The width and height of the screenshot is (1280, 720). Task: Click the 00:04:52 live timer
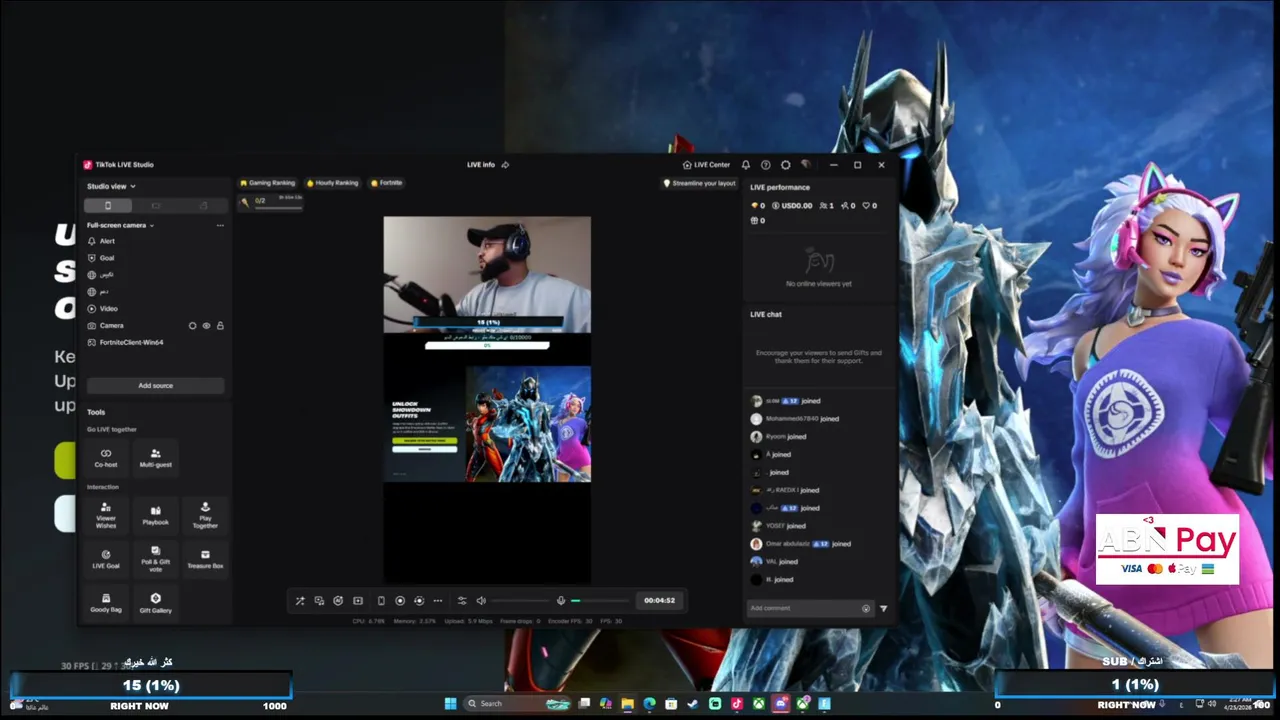pos(659,601)
